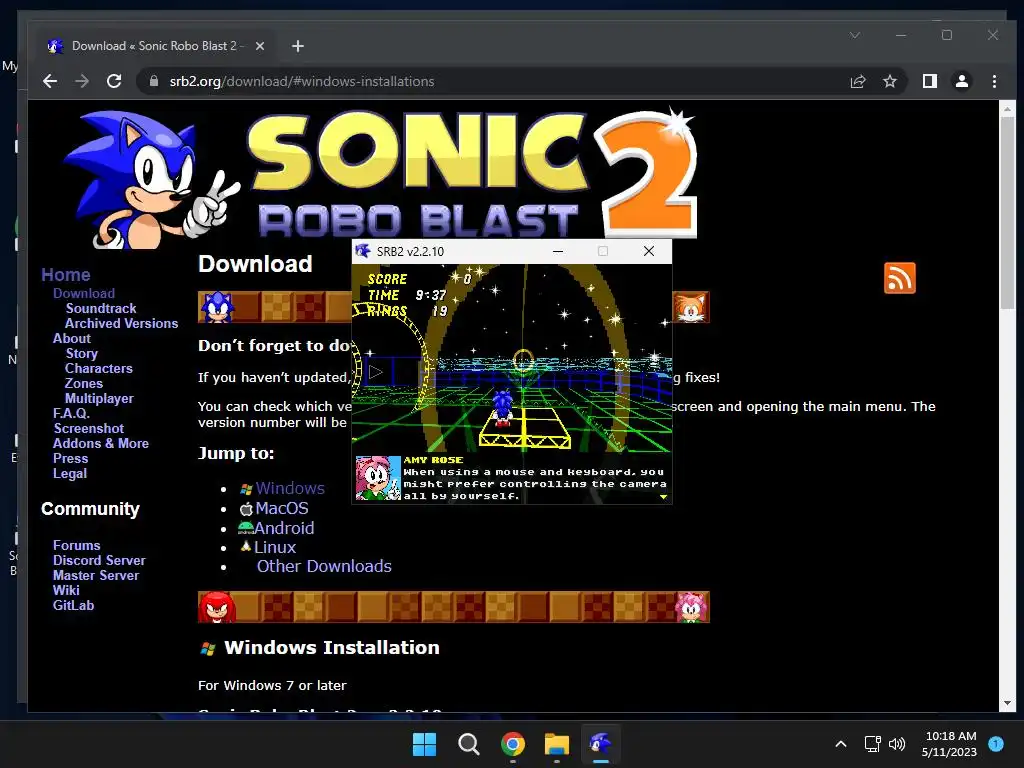Open the About page
The image size is (1024, 768).
(72, 338)
